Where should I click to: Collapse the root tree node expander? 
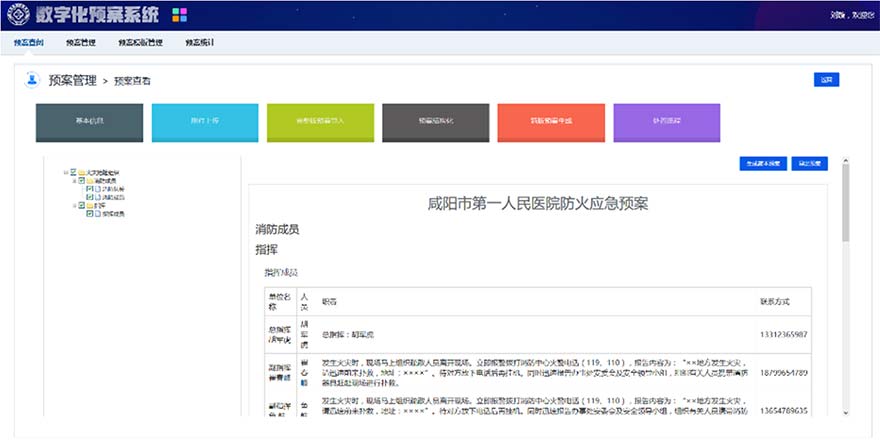point(65,172)
